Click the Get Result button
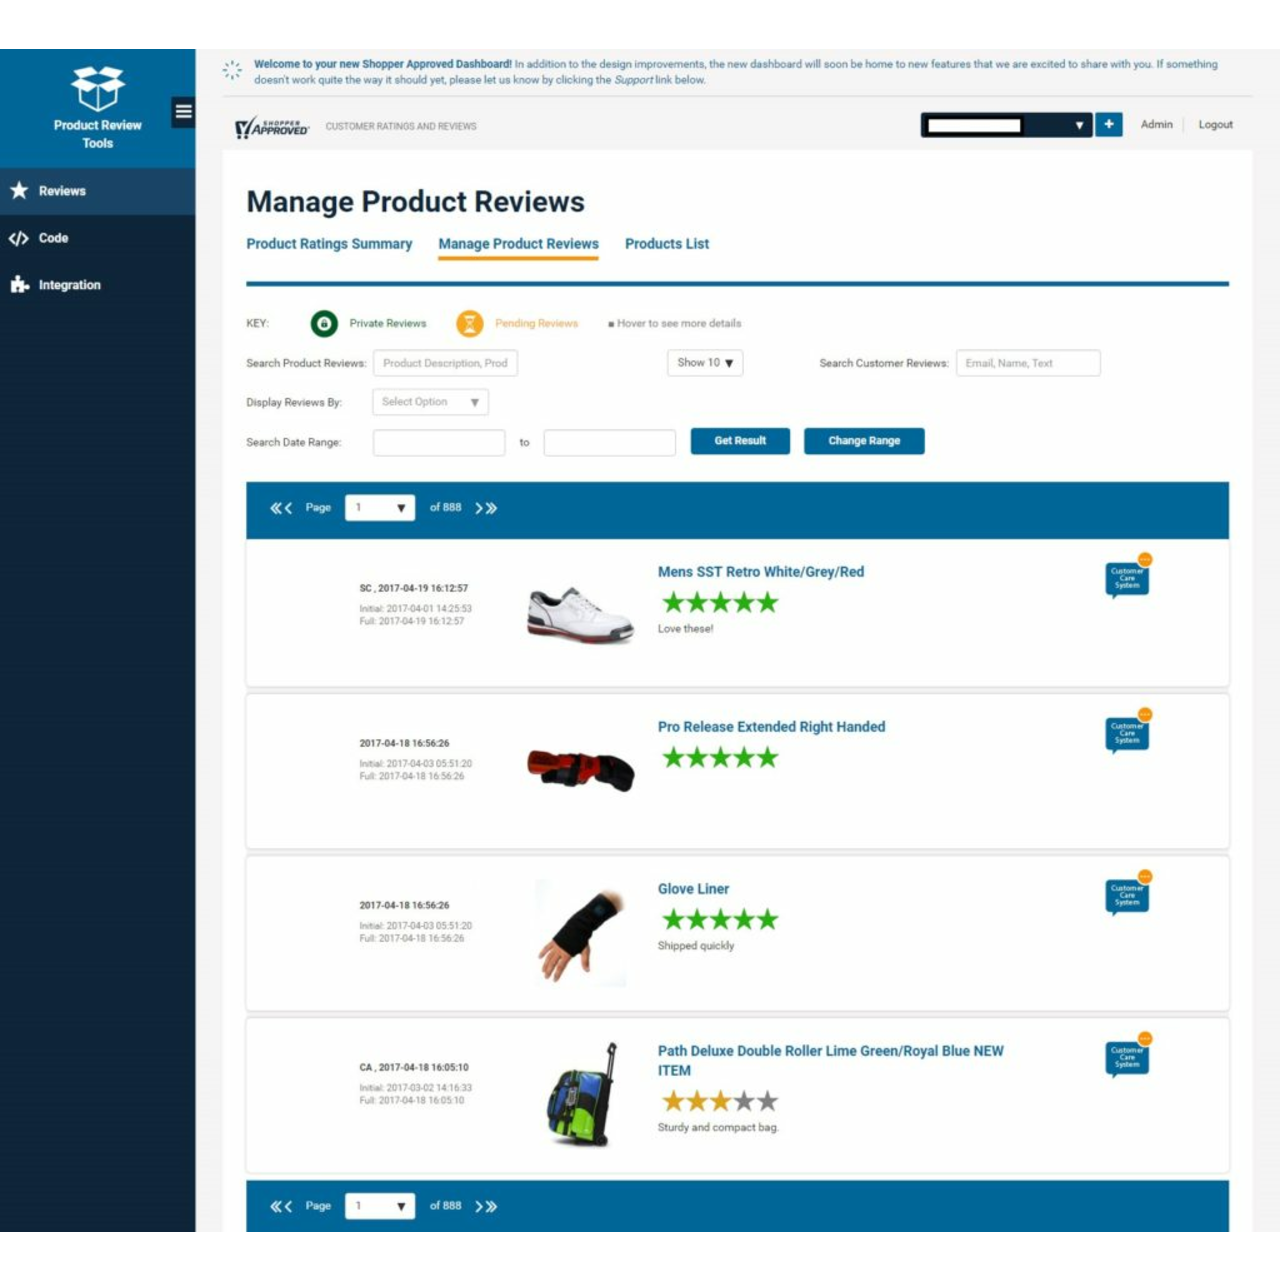Screen dimensions: 1280x1280 click(x=740, y=440)
